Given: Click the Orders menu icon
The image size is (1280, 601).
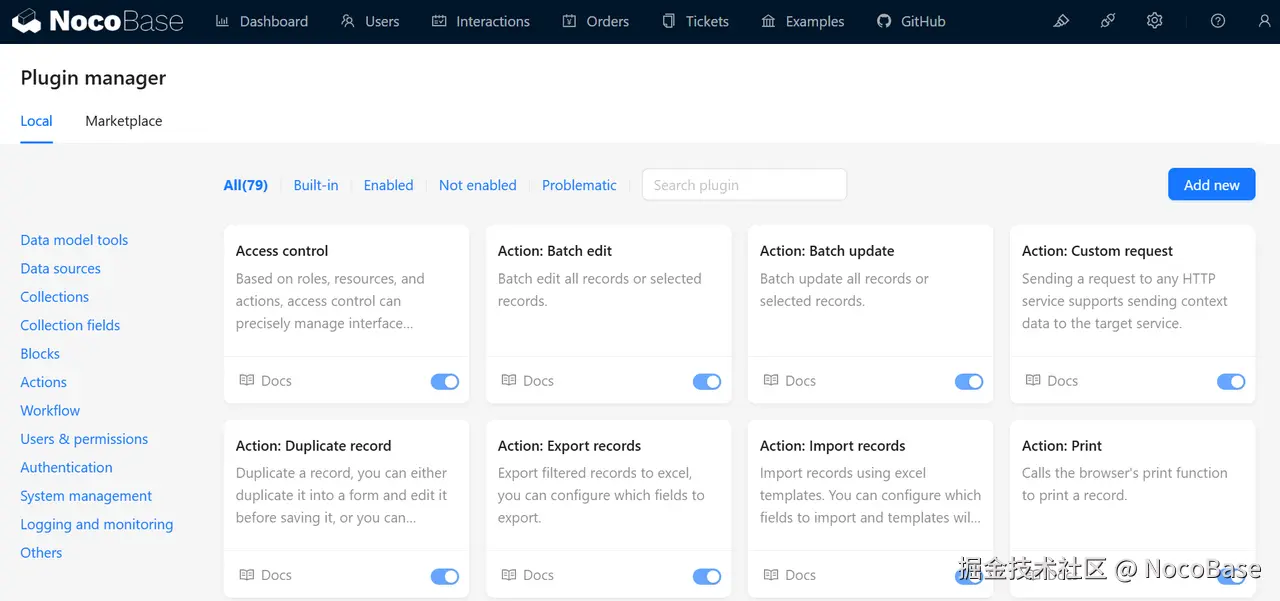Looking at the screenshot, I should (x=569, y=21).
